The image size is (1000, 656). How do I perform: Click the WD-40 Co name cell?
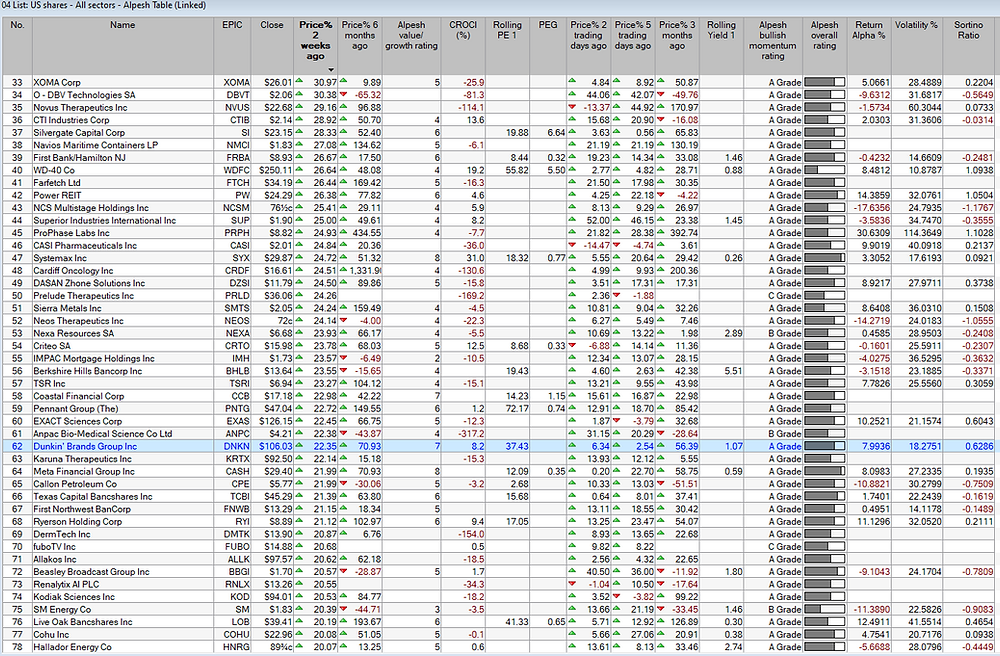(x=122, y=170)
